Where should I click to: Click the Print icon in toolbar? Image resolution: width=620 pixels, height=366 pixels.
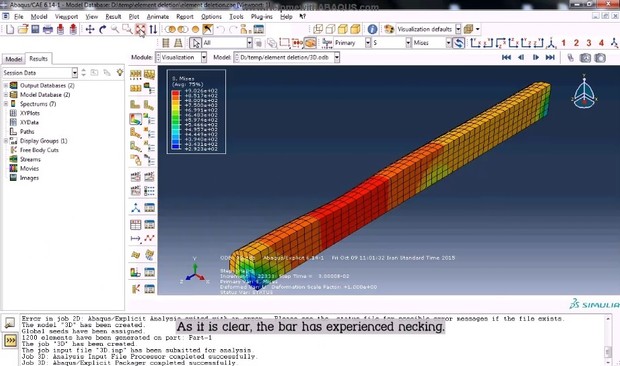pyautogui.click(x=48, y=29)
